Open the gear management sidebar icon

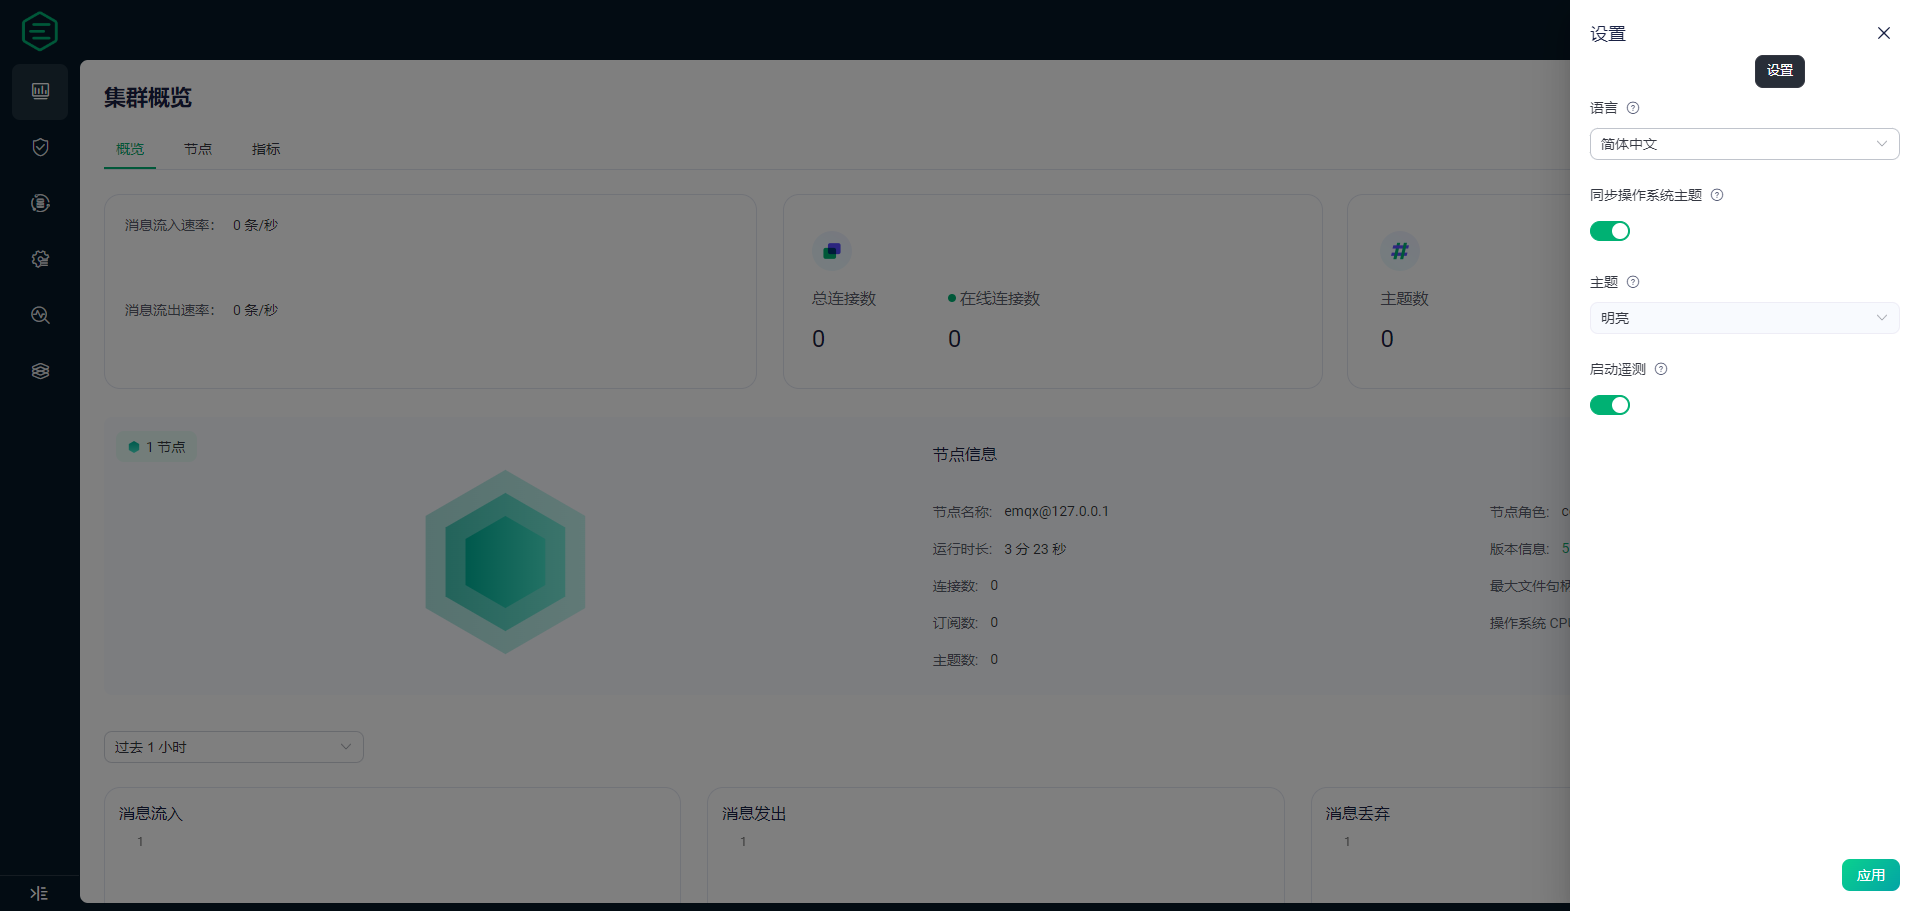point(40,259)
